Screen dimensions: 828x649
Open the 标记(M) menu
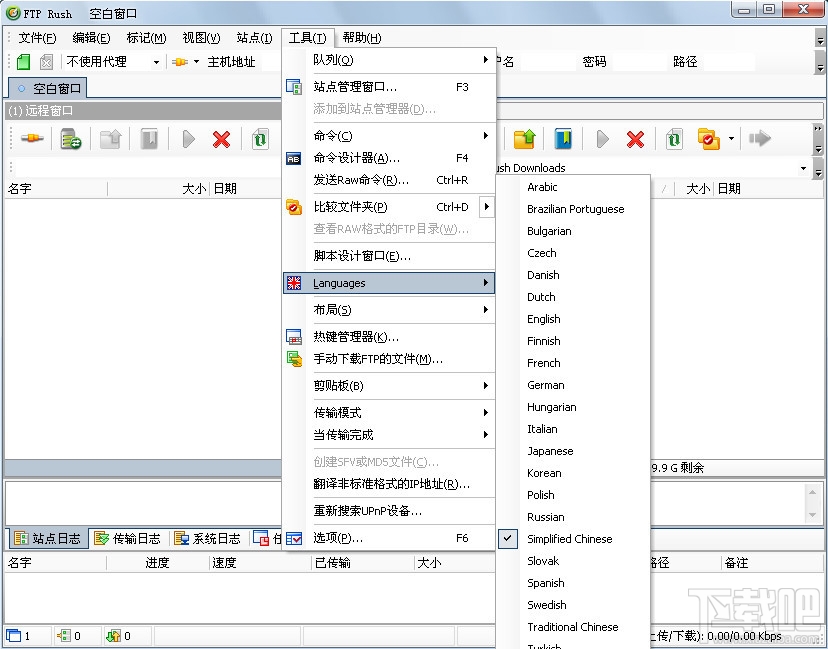[x=146, y=38]
